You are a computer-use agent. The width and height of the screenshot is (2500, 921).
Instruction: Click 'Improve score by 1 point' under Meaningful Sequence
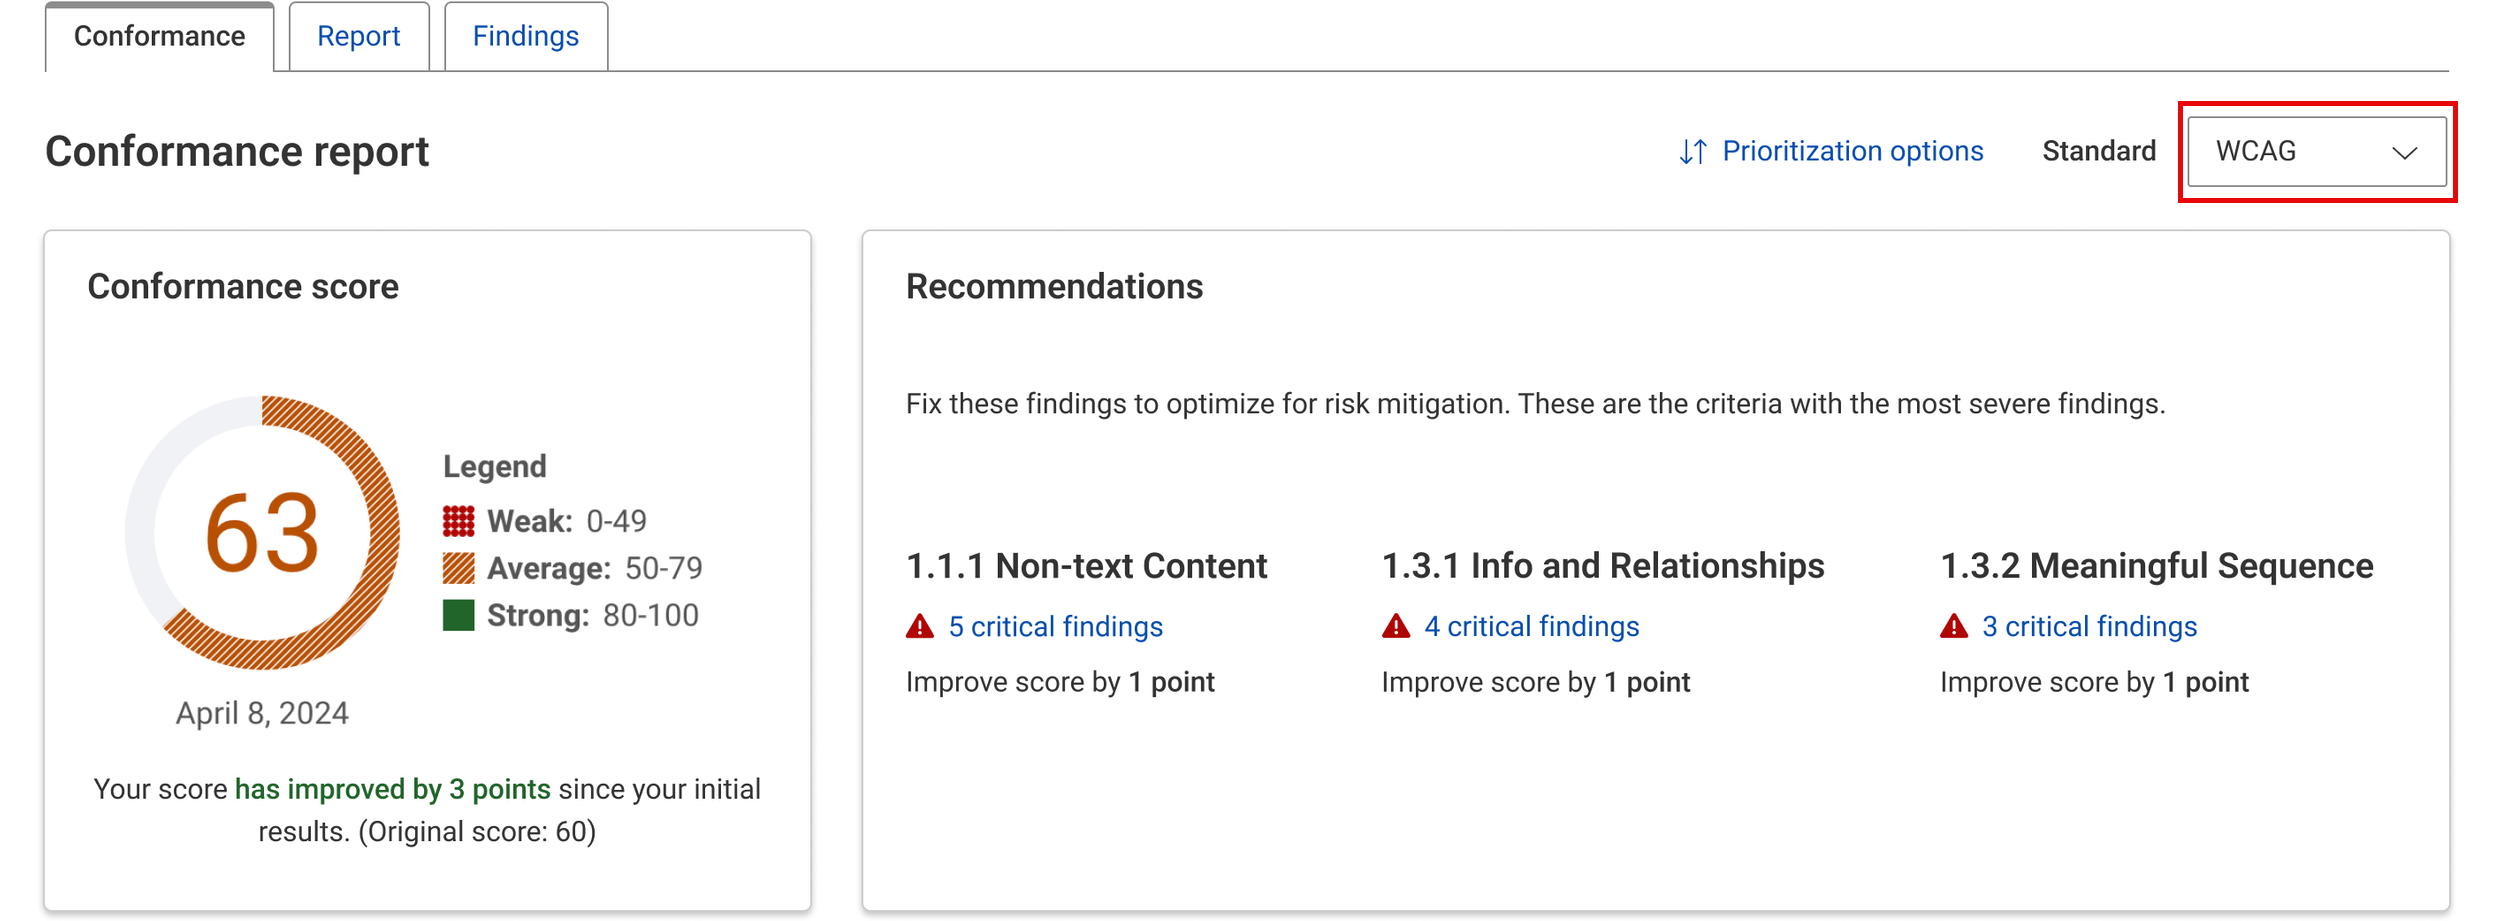[x=2094, y=682]
